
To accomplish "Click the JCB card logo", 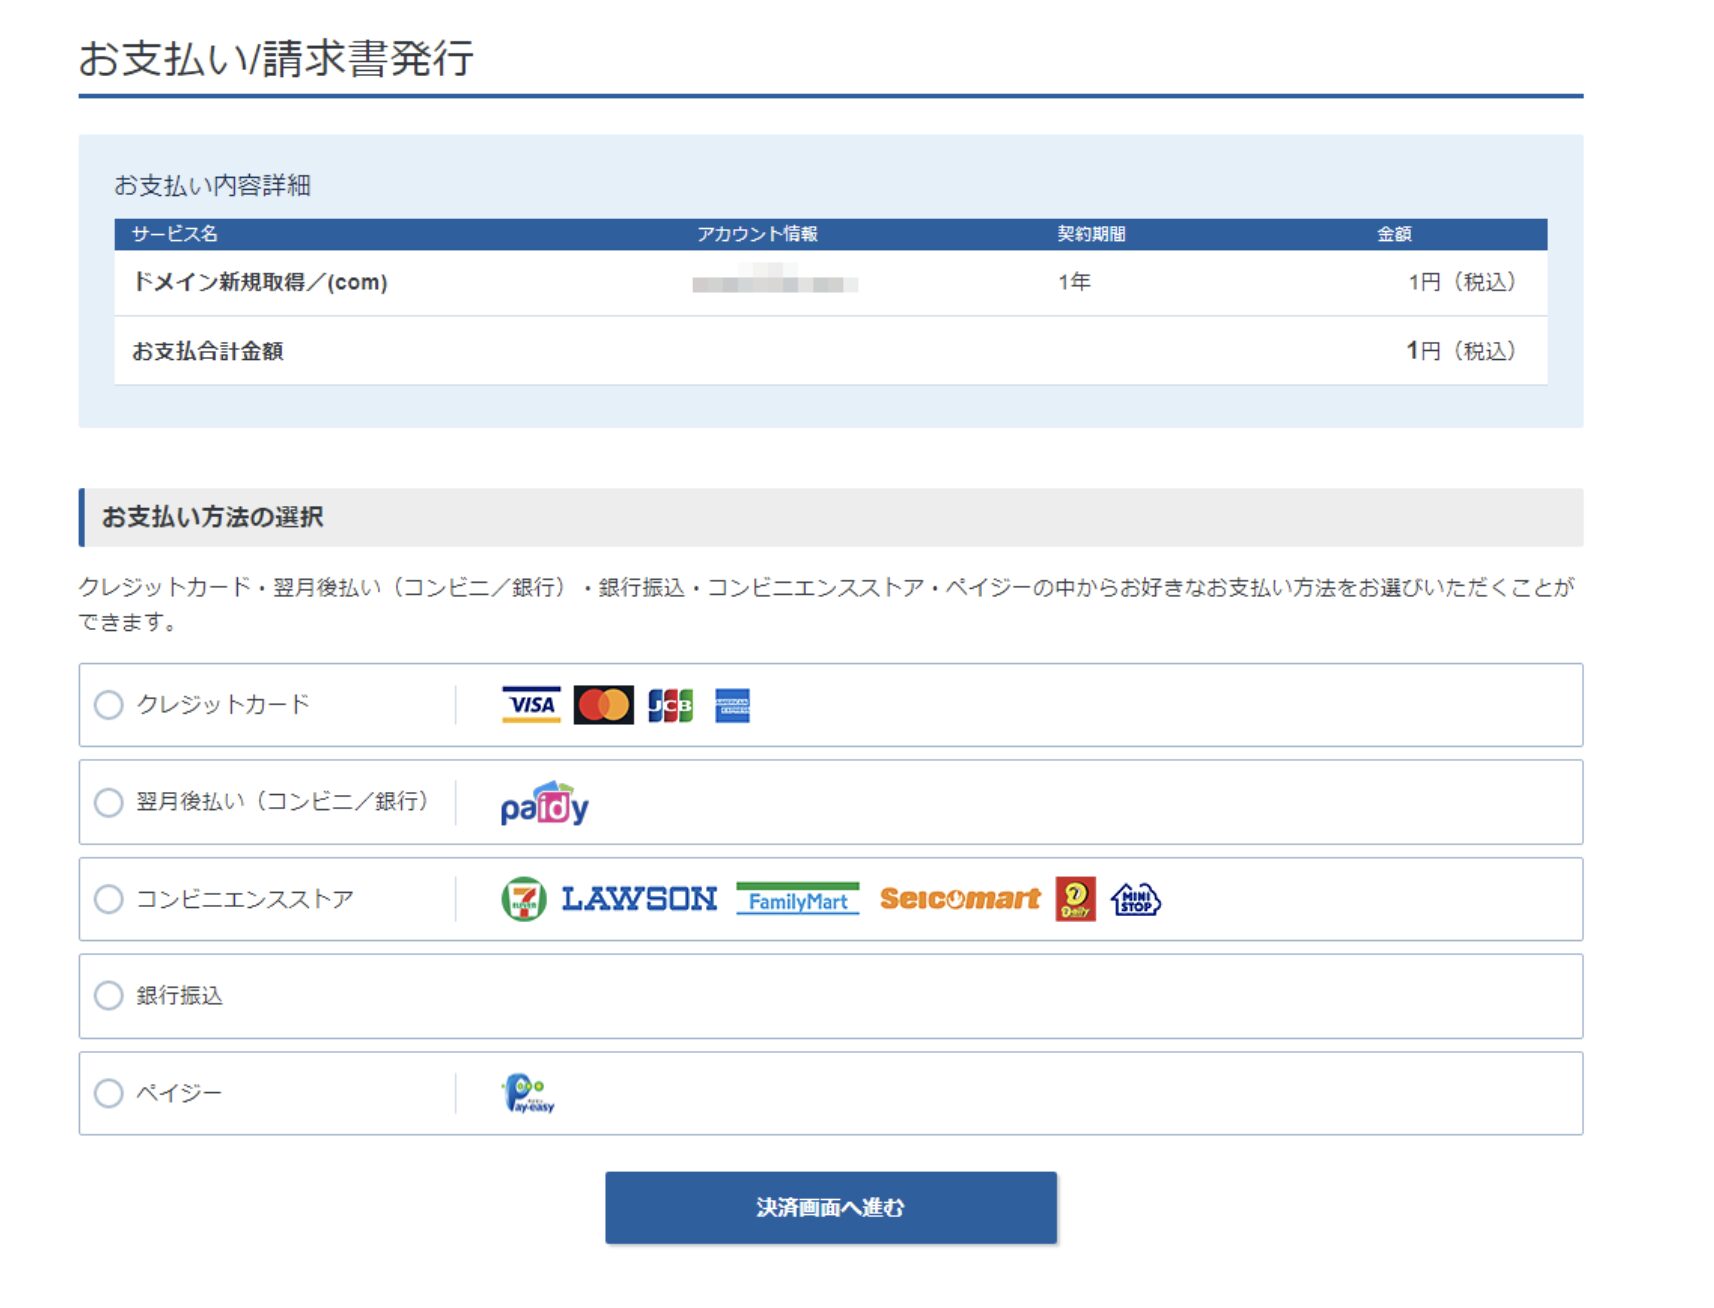I will pos(670,705).
